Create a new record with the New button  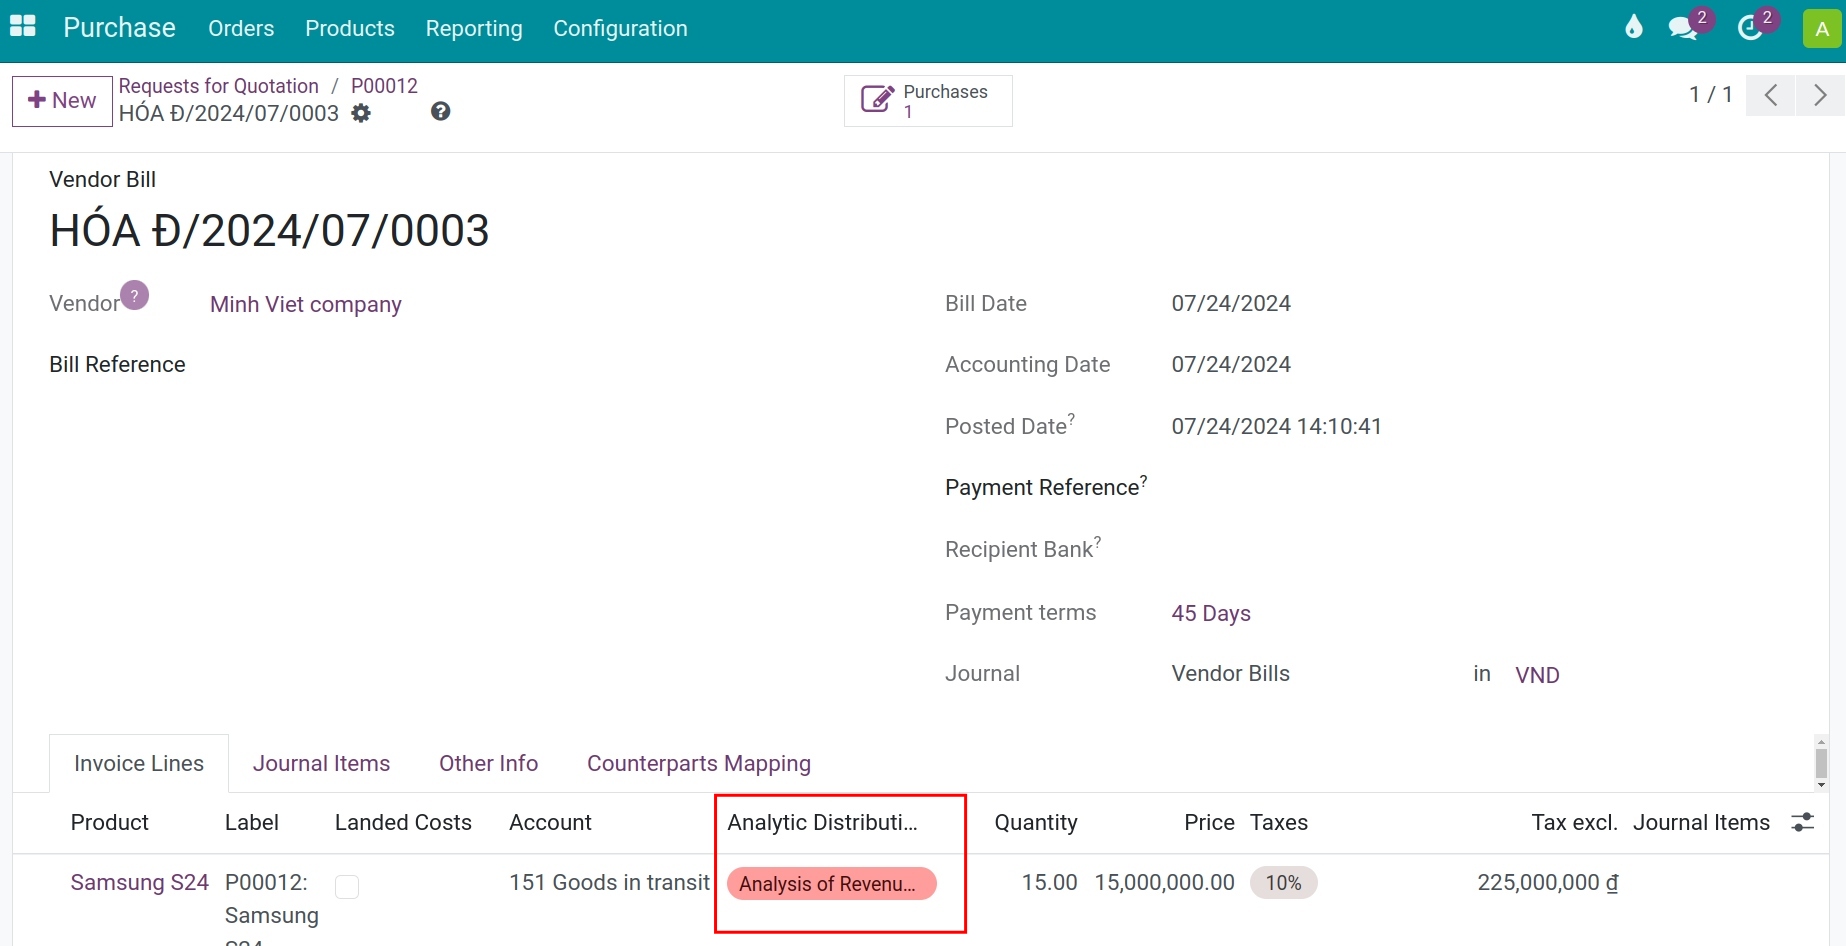(x=61, y=100)
